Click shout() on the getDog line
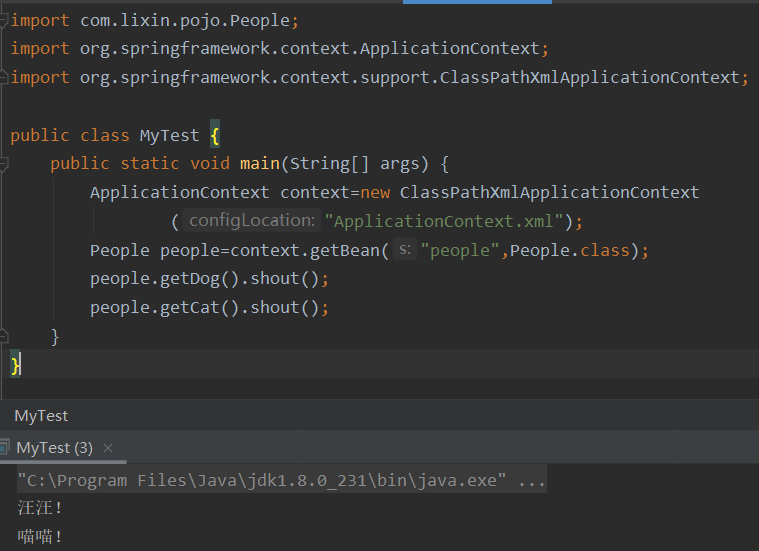The width and height of the screenshot is (759, 551). tap(285, 279)
